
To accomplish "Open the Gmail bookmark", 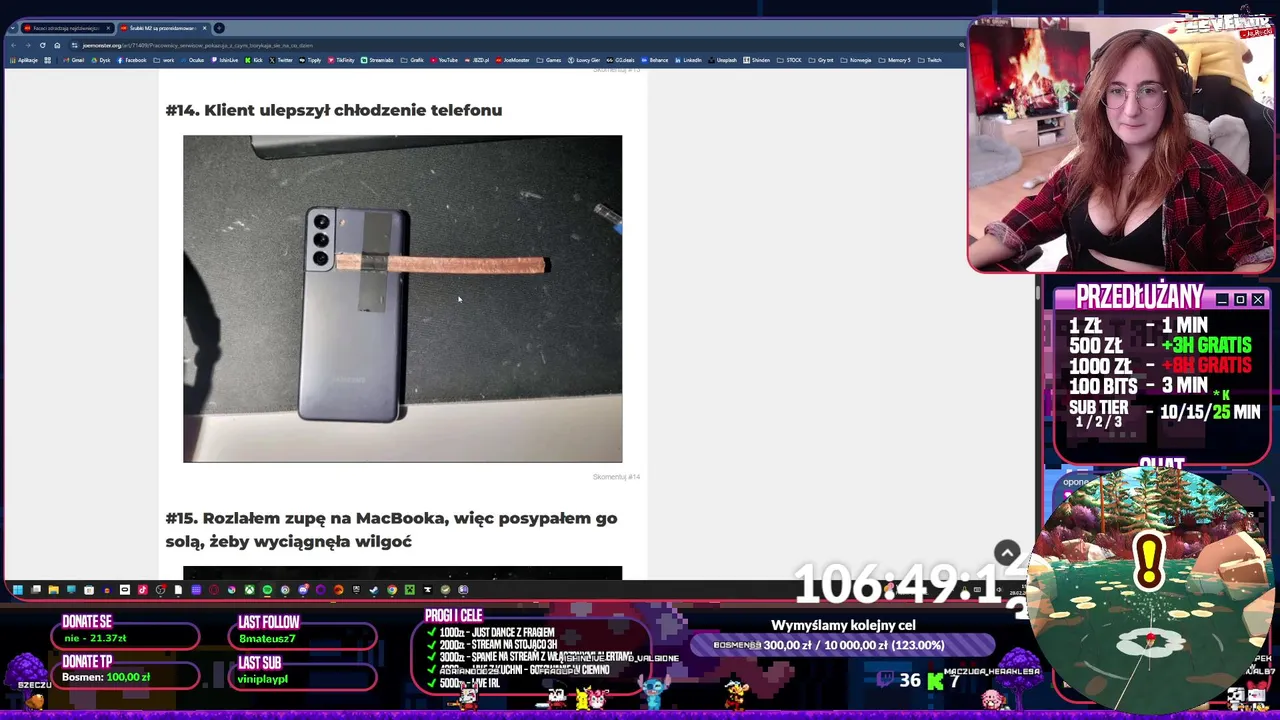I will [74, 60].
